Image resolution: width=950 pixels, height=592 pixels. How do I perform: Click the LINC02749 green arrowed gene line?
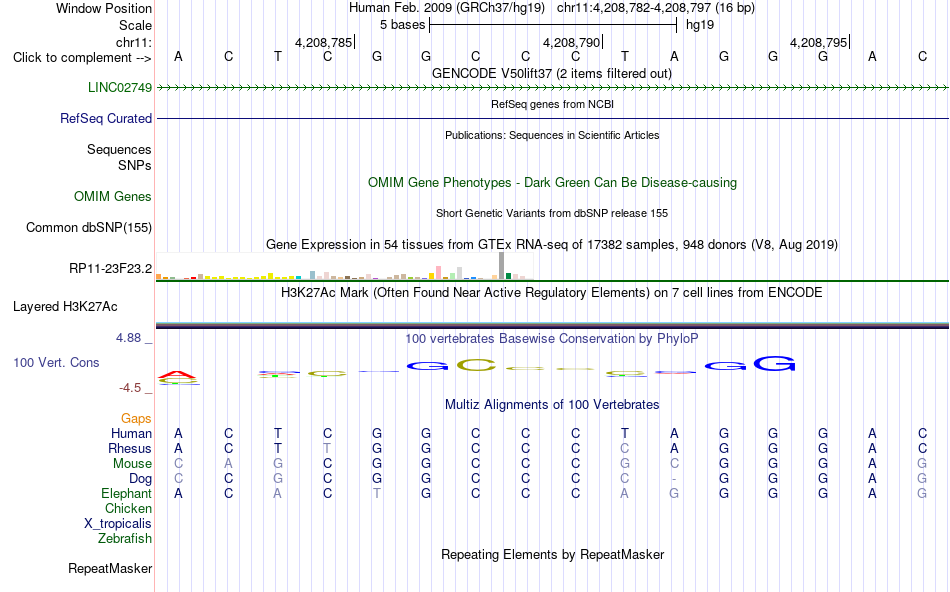(x=552, y=88)
